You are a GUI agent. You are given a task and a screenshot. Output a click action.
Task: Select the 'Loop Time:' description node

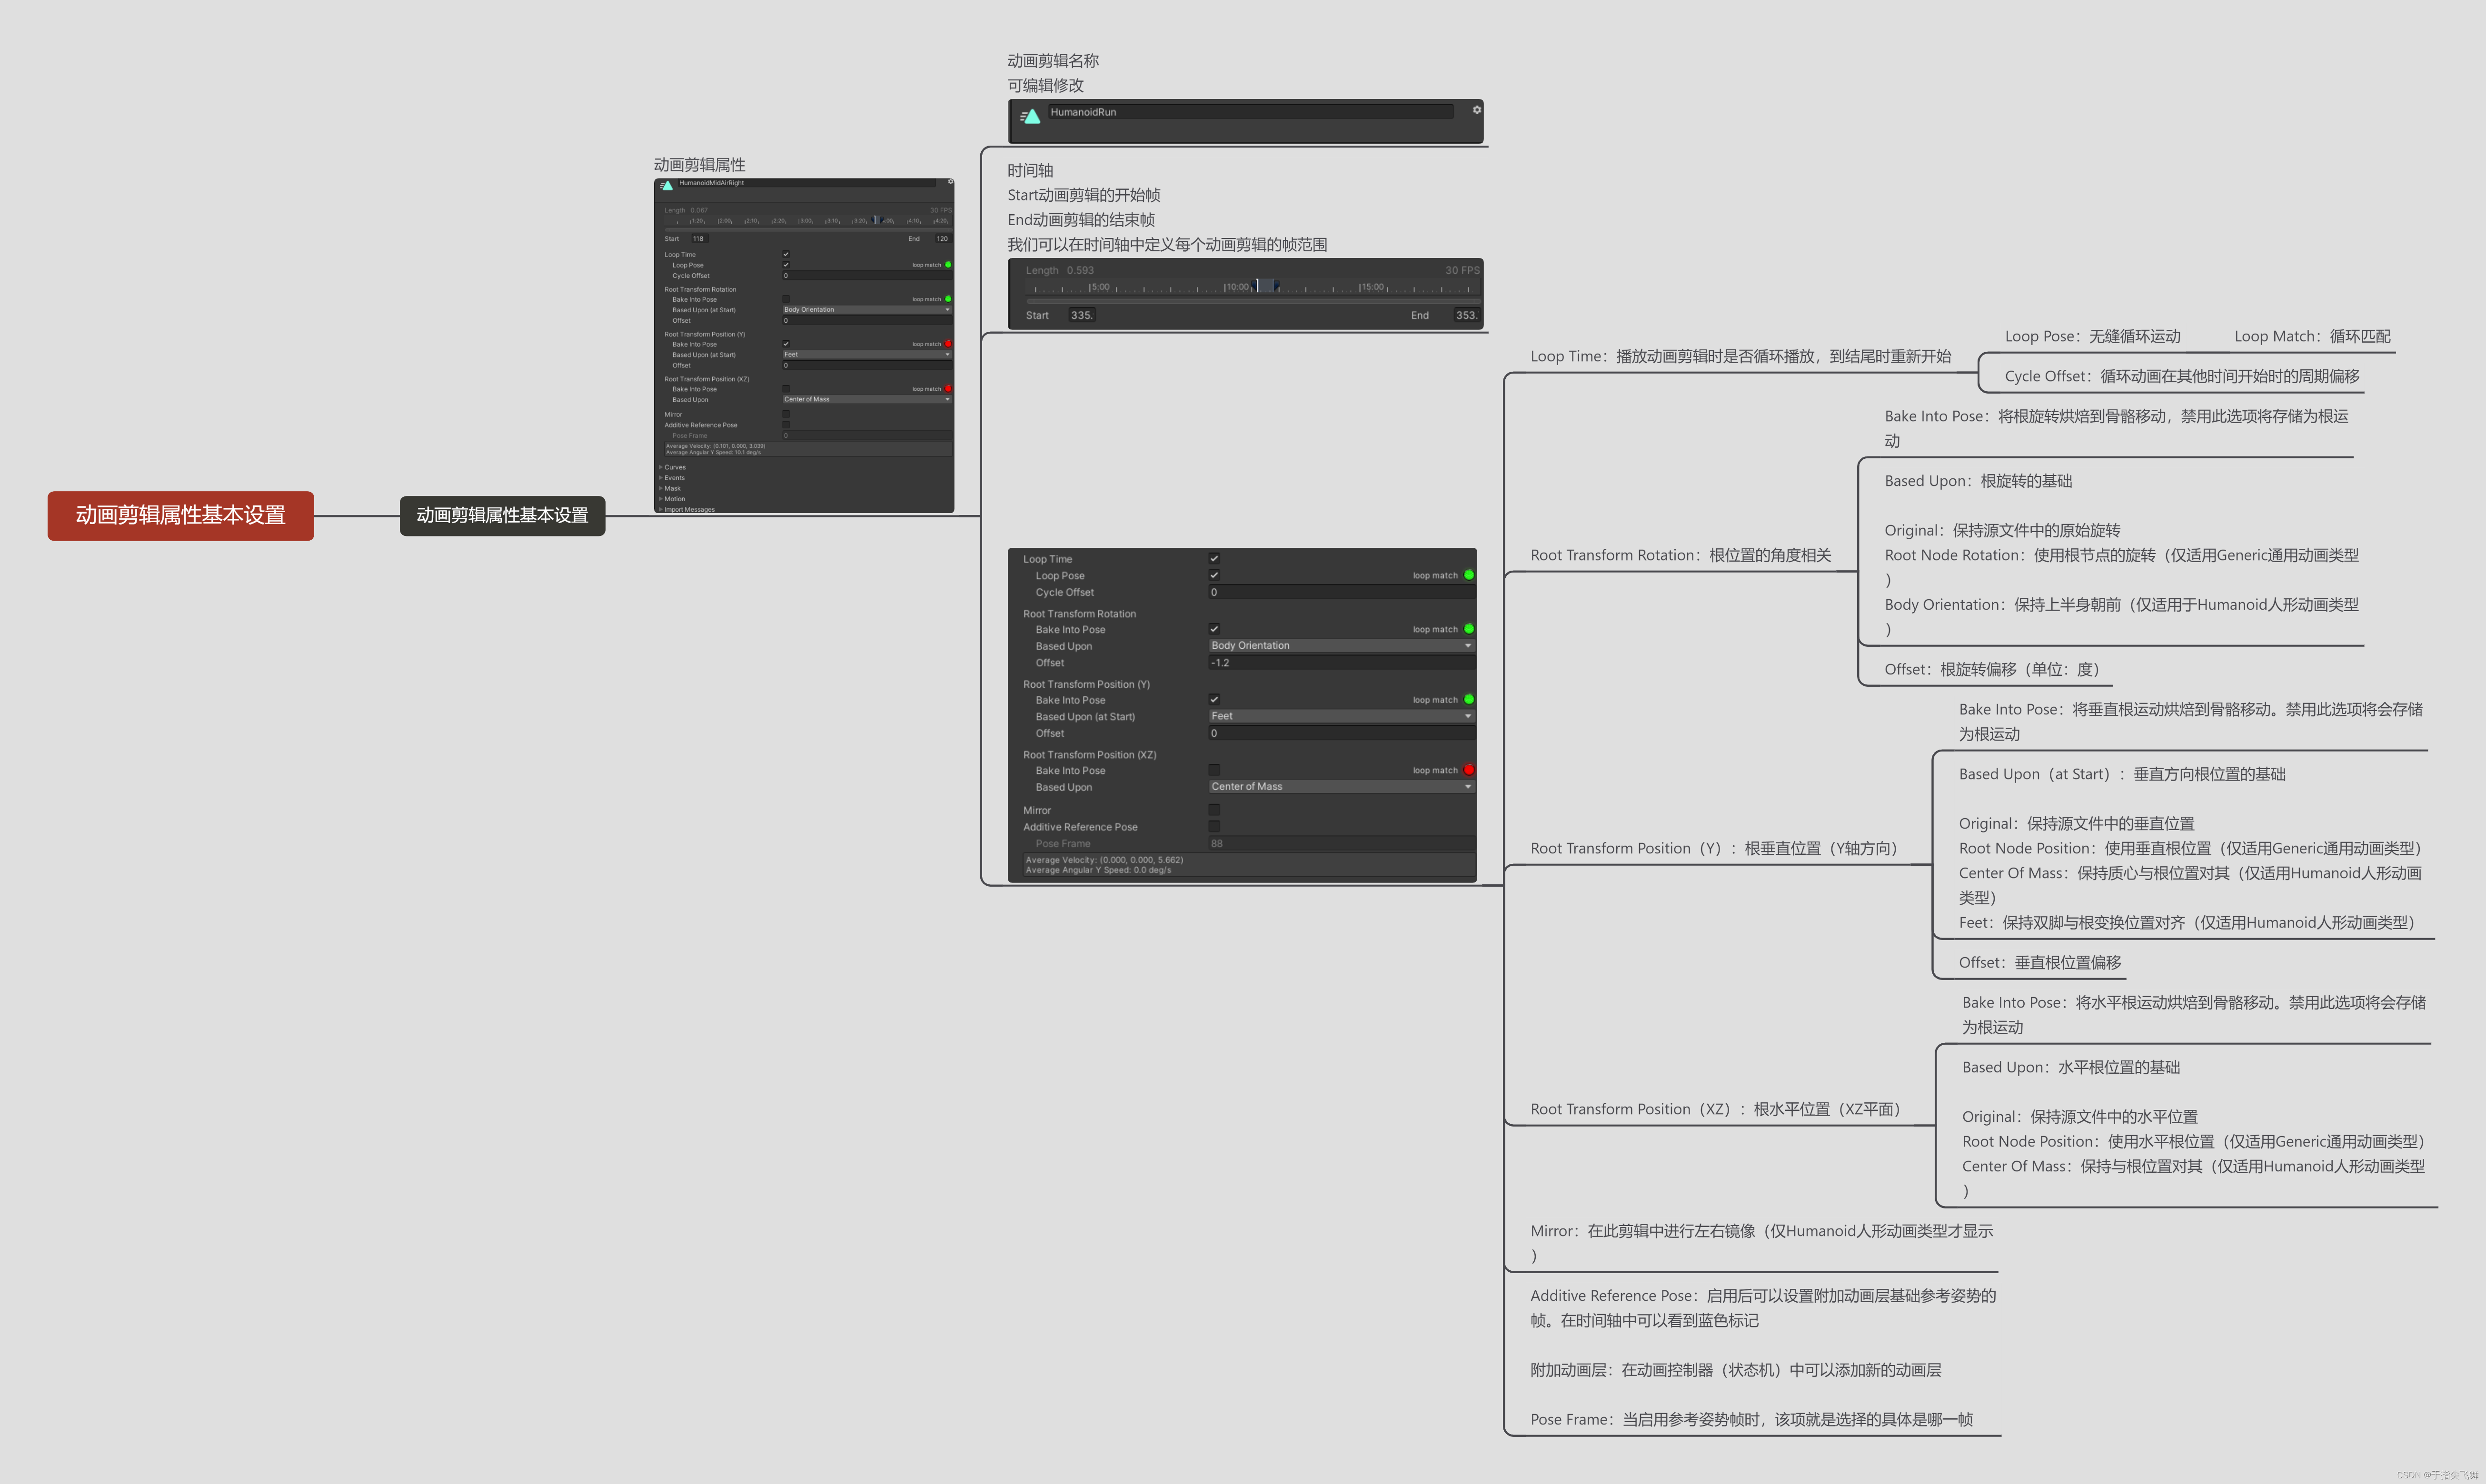click(x=1741, y=356)
